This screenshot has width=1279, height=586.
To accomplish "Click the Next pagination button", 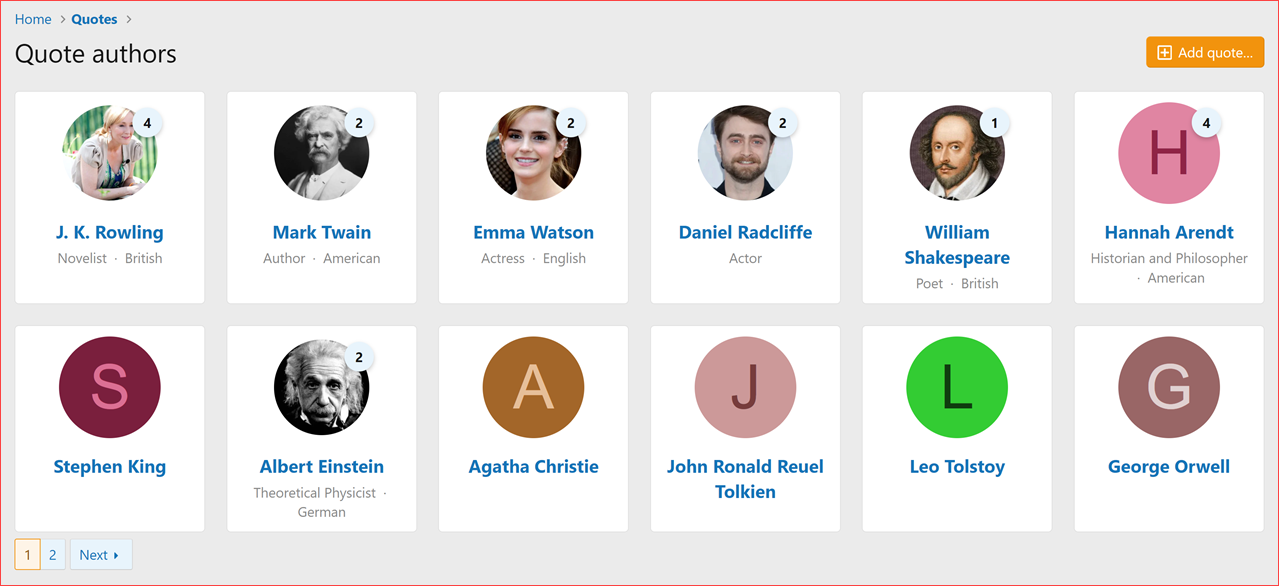I will [x=100, y=554].
